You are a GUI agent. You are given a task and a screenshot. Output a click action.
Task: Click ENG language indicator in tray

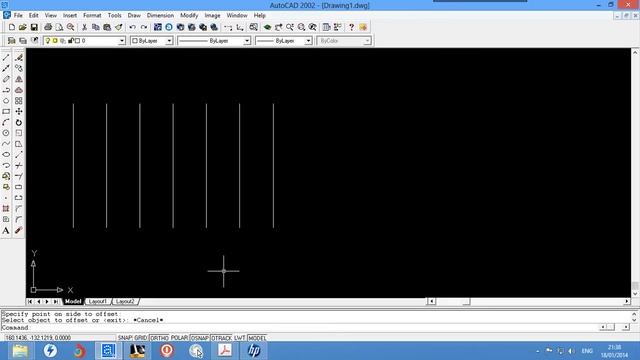587,351
